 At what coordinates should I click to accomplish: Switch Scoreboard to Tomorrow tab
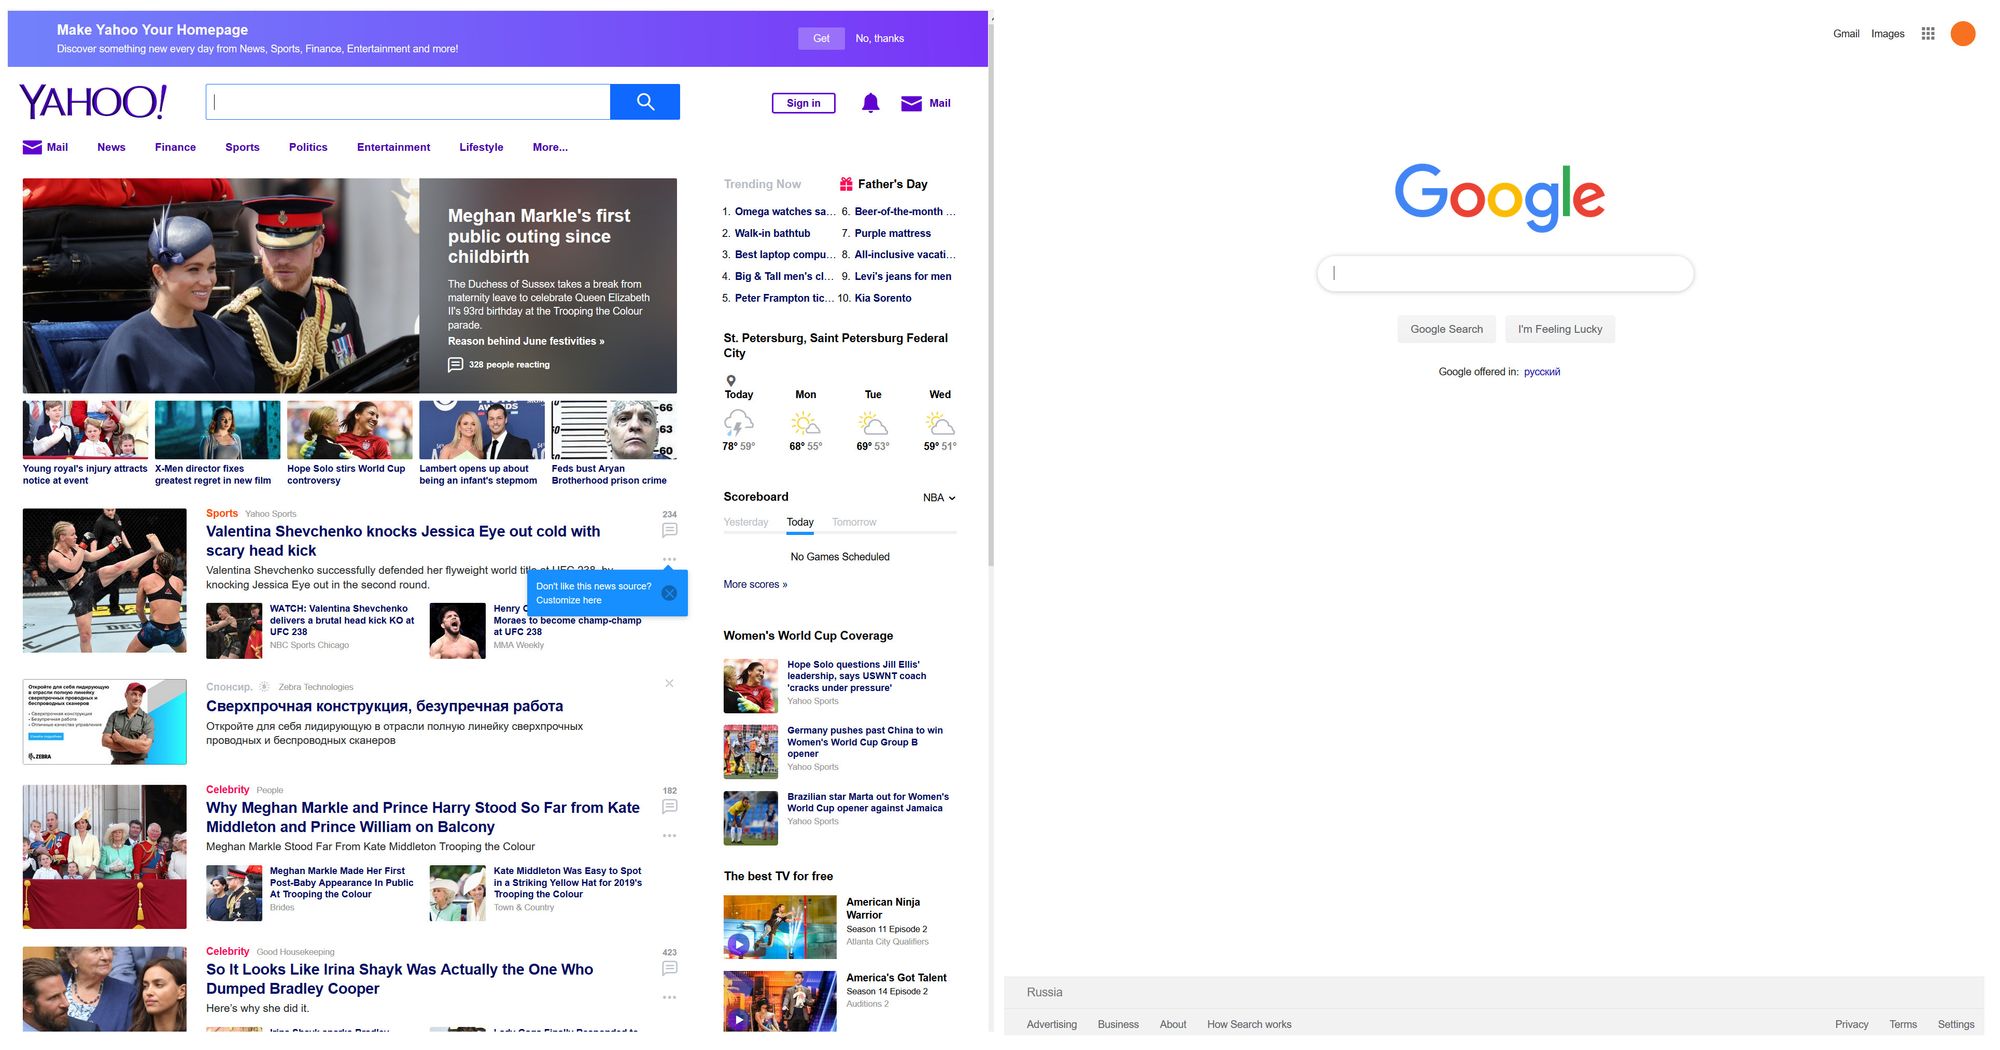[x=854, y=522]
